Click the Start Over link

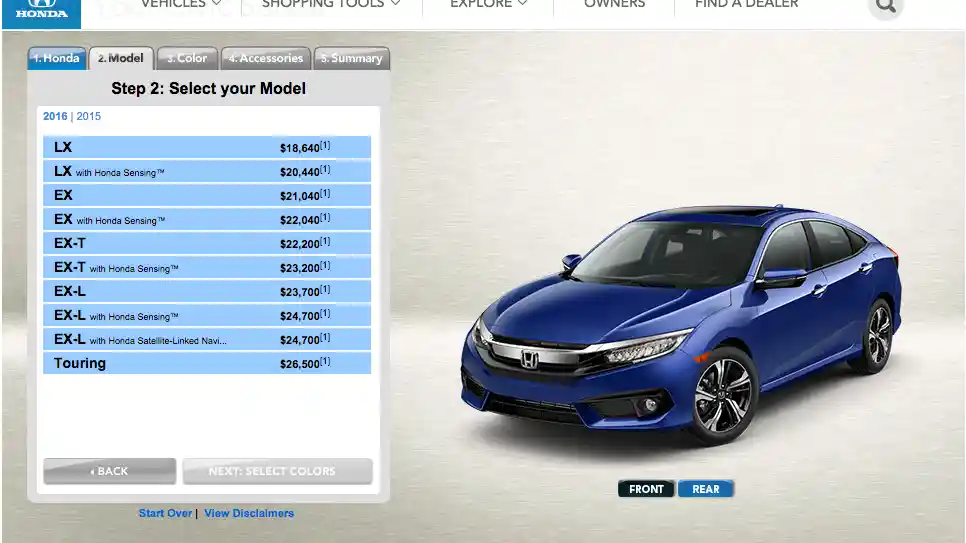[x=165, y=513]
